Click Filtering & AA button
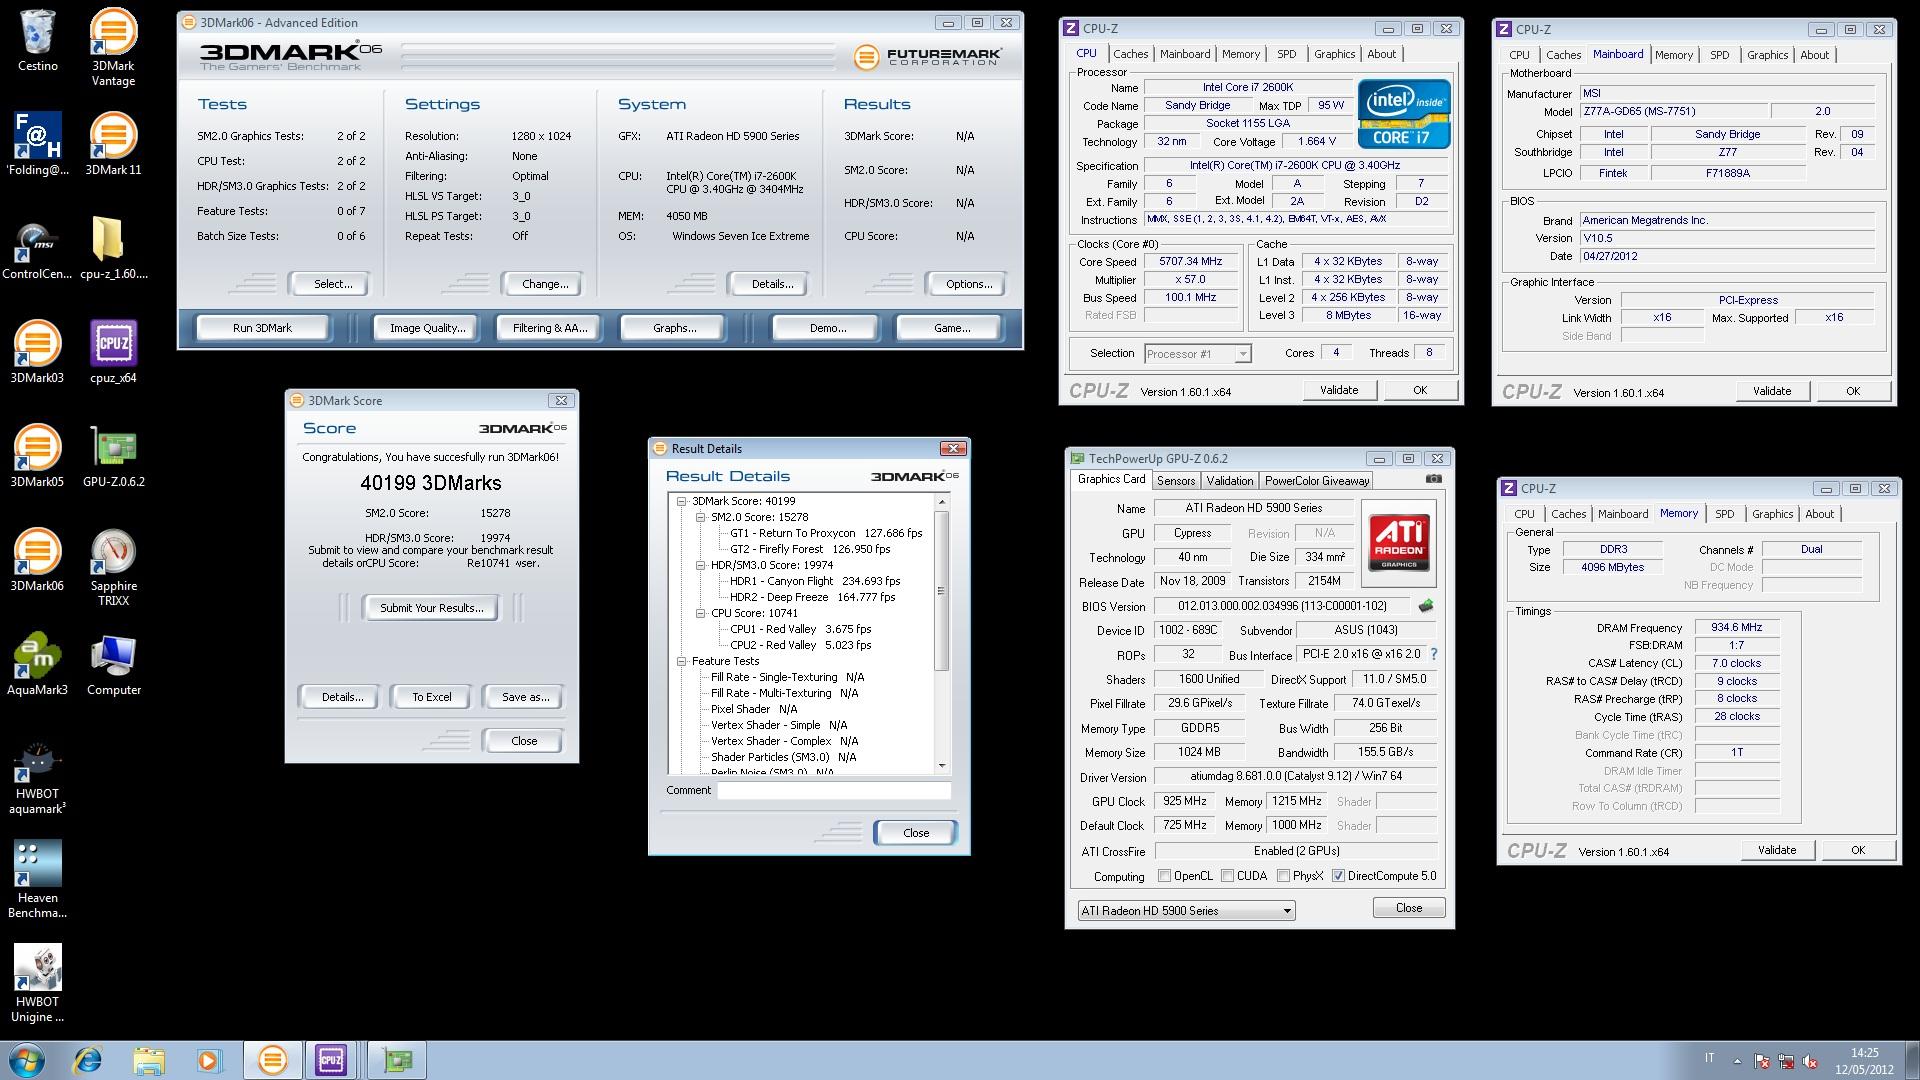Image resolution: width=1920 pixels, height=1080 pixels. pos(549,328)
